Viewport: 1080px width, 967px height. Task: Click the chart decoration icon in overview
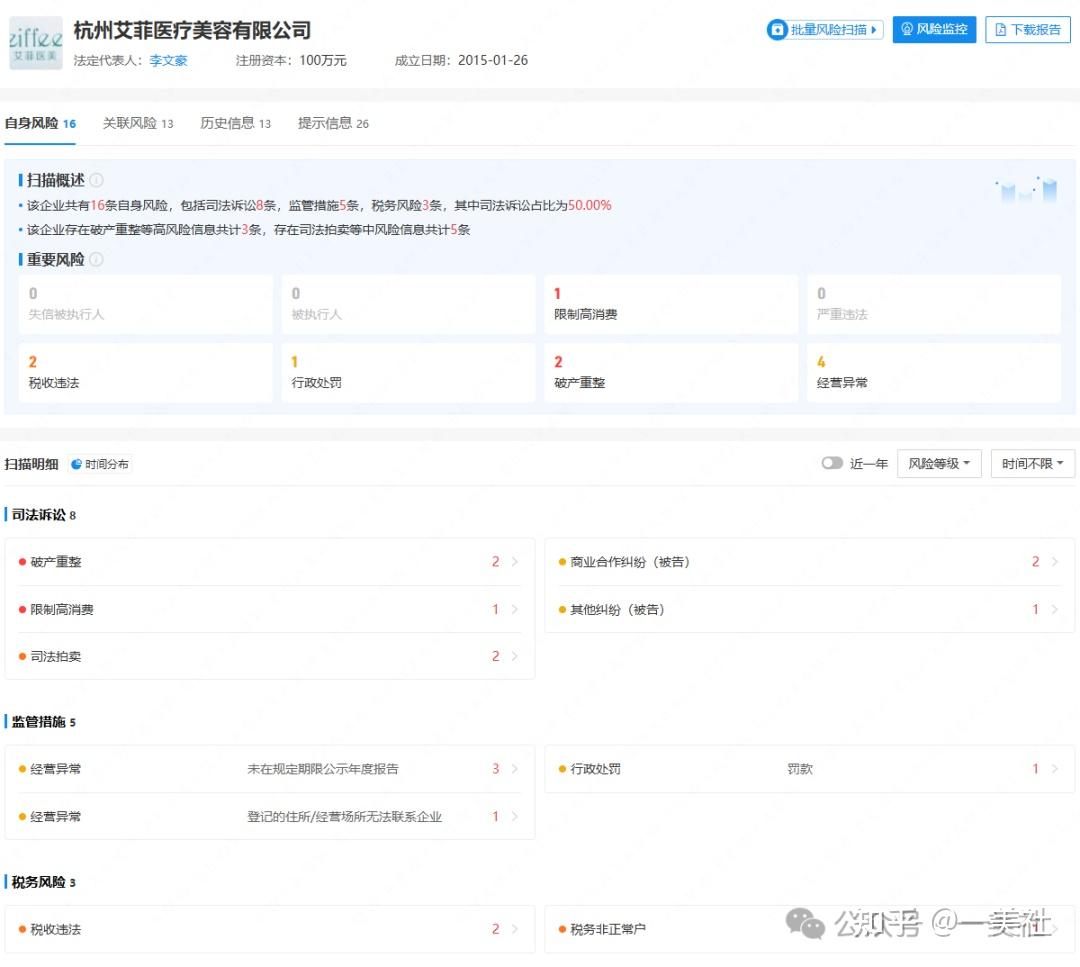pyautogui.click(x=1027, y=189)
